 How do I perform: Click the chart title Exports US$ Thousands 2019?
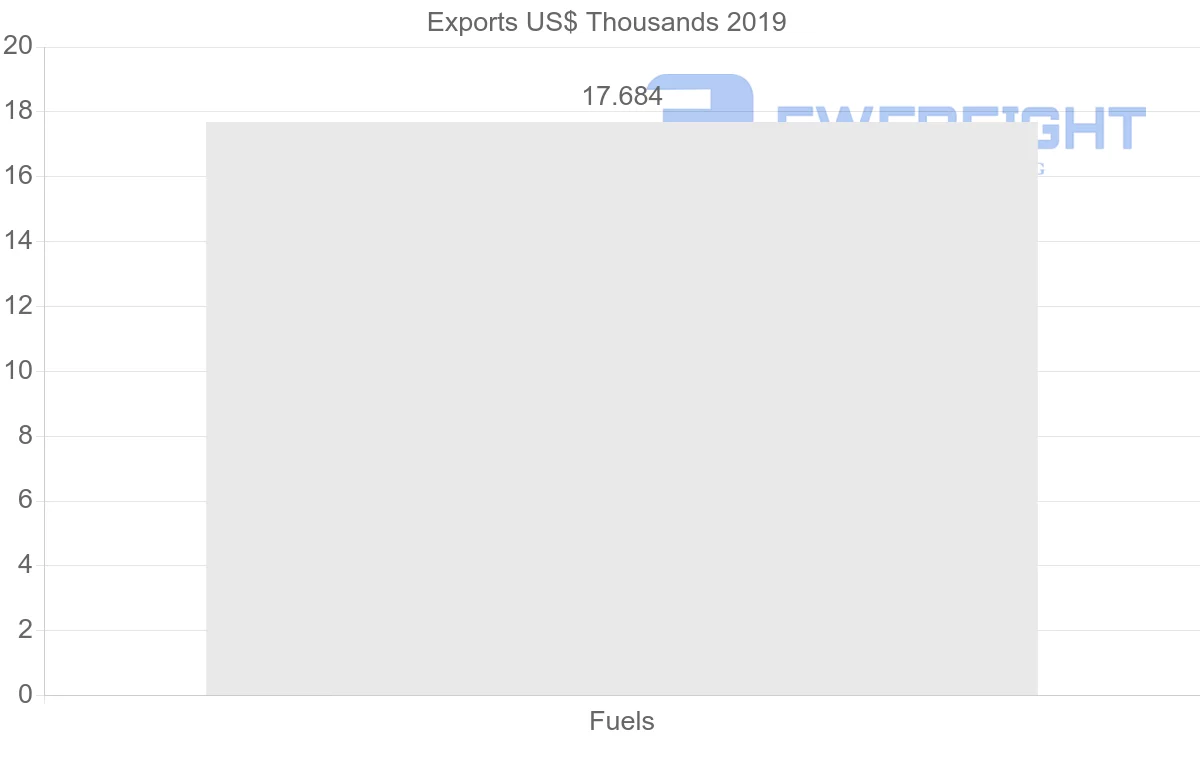[x=606, y=22]
